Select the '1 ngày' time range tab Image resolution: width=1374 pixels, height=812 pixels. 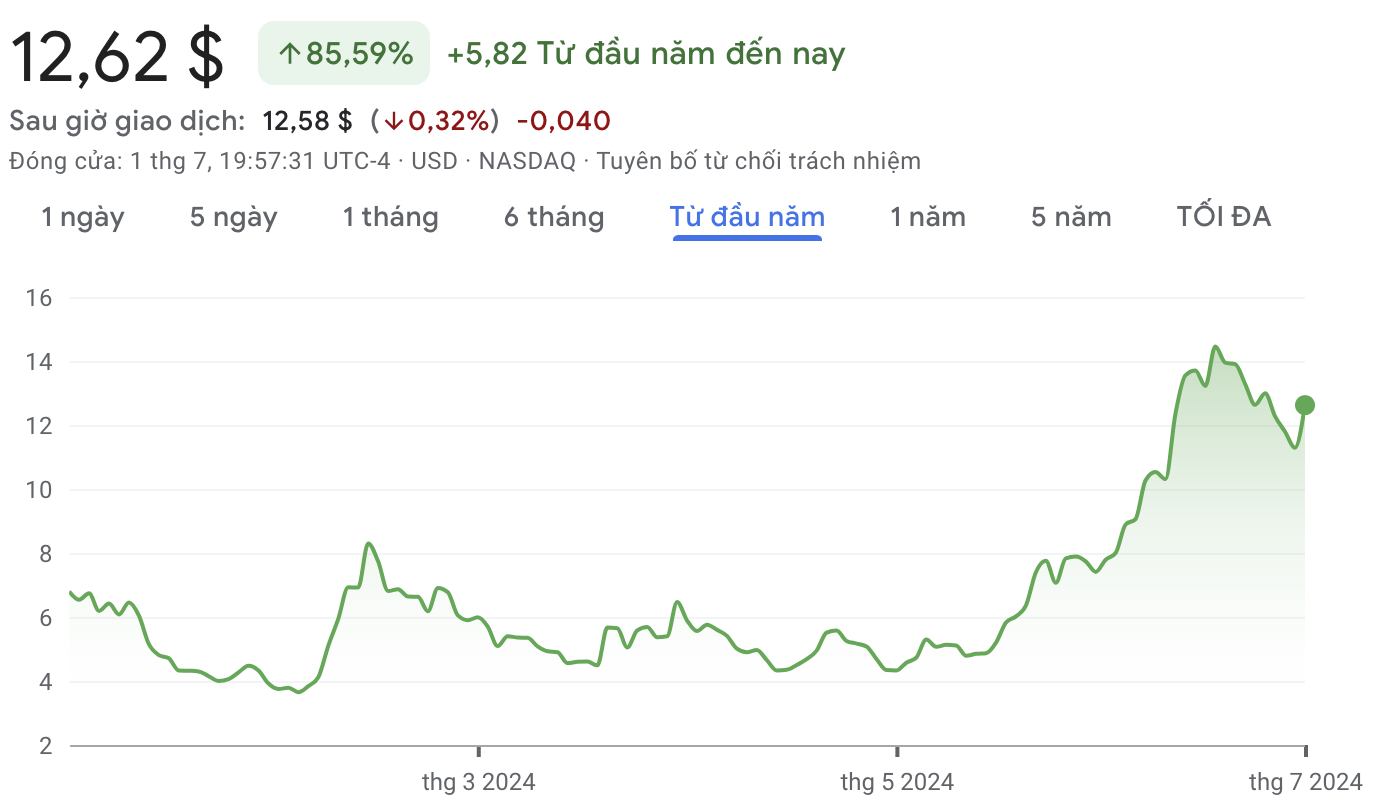[83, 217]
